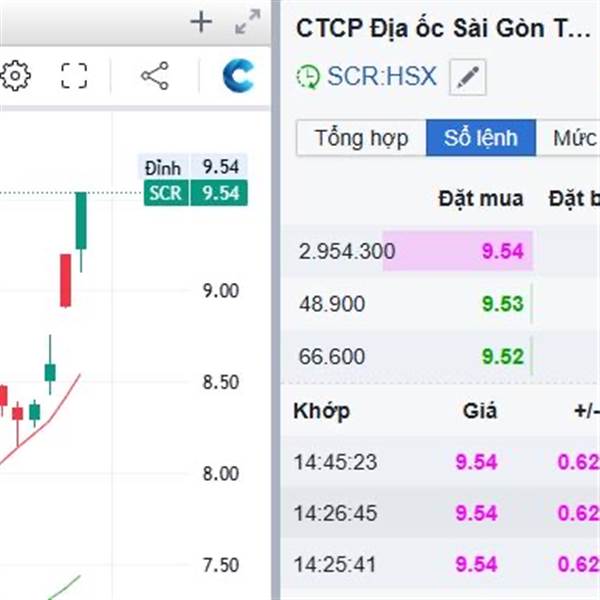This screenshot has height=600, width=600.
Task: Click price 9.54 in the 14:26:45 row
Action: pyautogui.click(x=476, y=513)
